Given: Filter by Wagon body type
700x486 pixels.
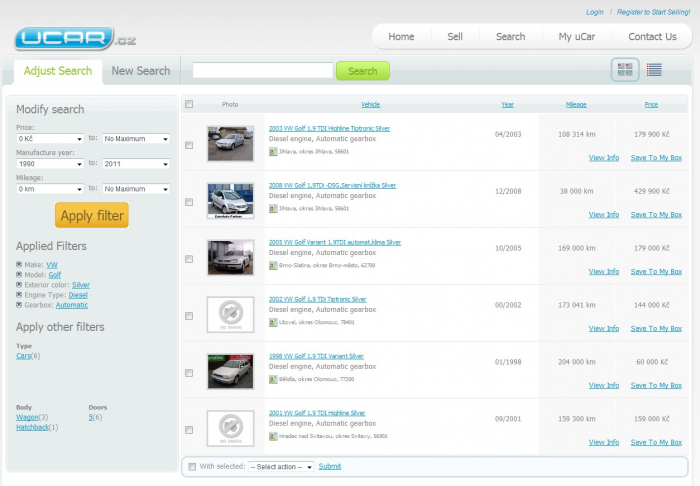Looking at the screenshot, I should coord(27,417).
